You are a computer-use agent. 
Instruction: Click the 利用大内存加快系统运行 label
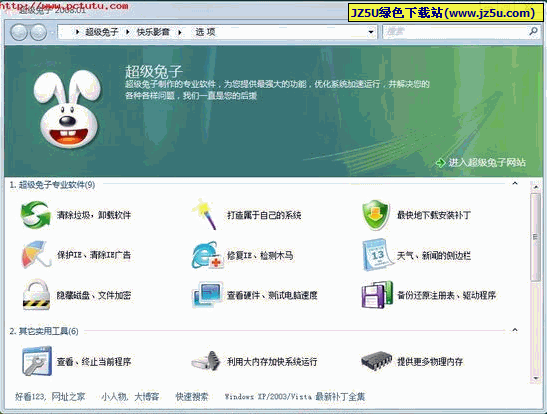tap(272, 361)
